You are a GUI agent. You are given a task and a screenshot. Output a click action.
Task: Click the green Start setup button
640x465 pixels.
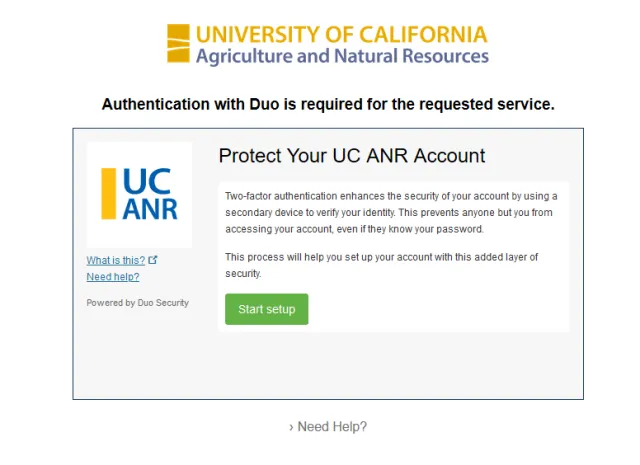click(x=267, y=309)
